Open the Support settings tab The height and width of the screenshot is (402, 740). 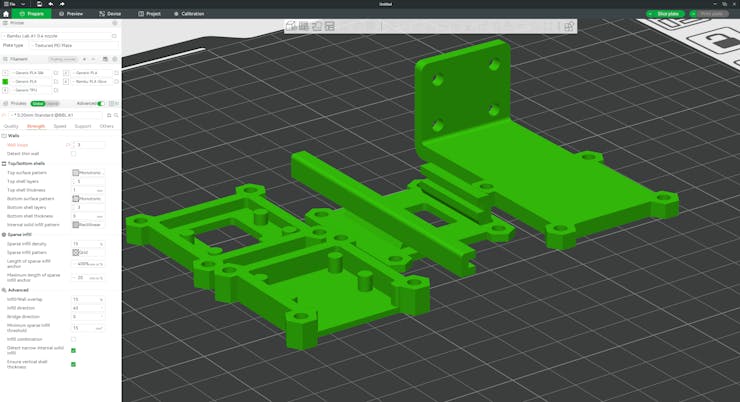pos(83,126)
